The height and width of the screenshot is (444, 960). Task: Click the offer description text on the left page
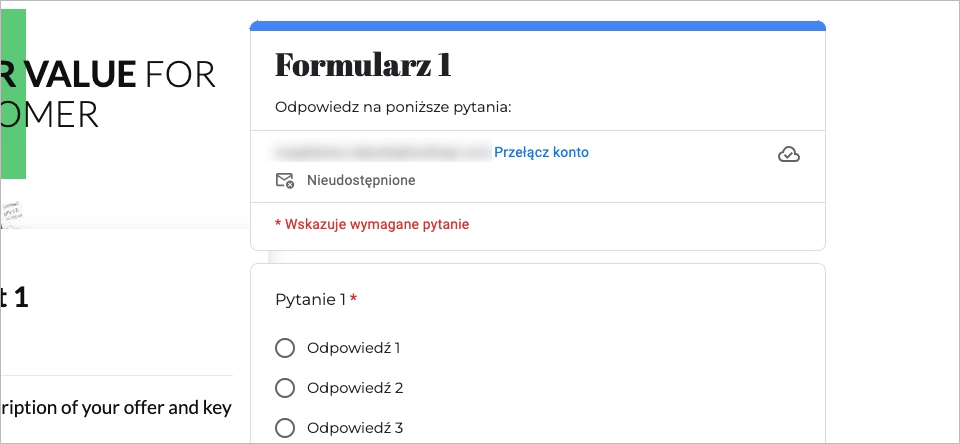[x=117, y=407]
